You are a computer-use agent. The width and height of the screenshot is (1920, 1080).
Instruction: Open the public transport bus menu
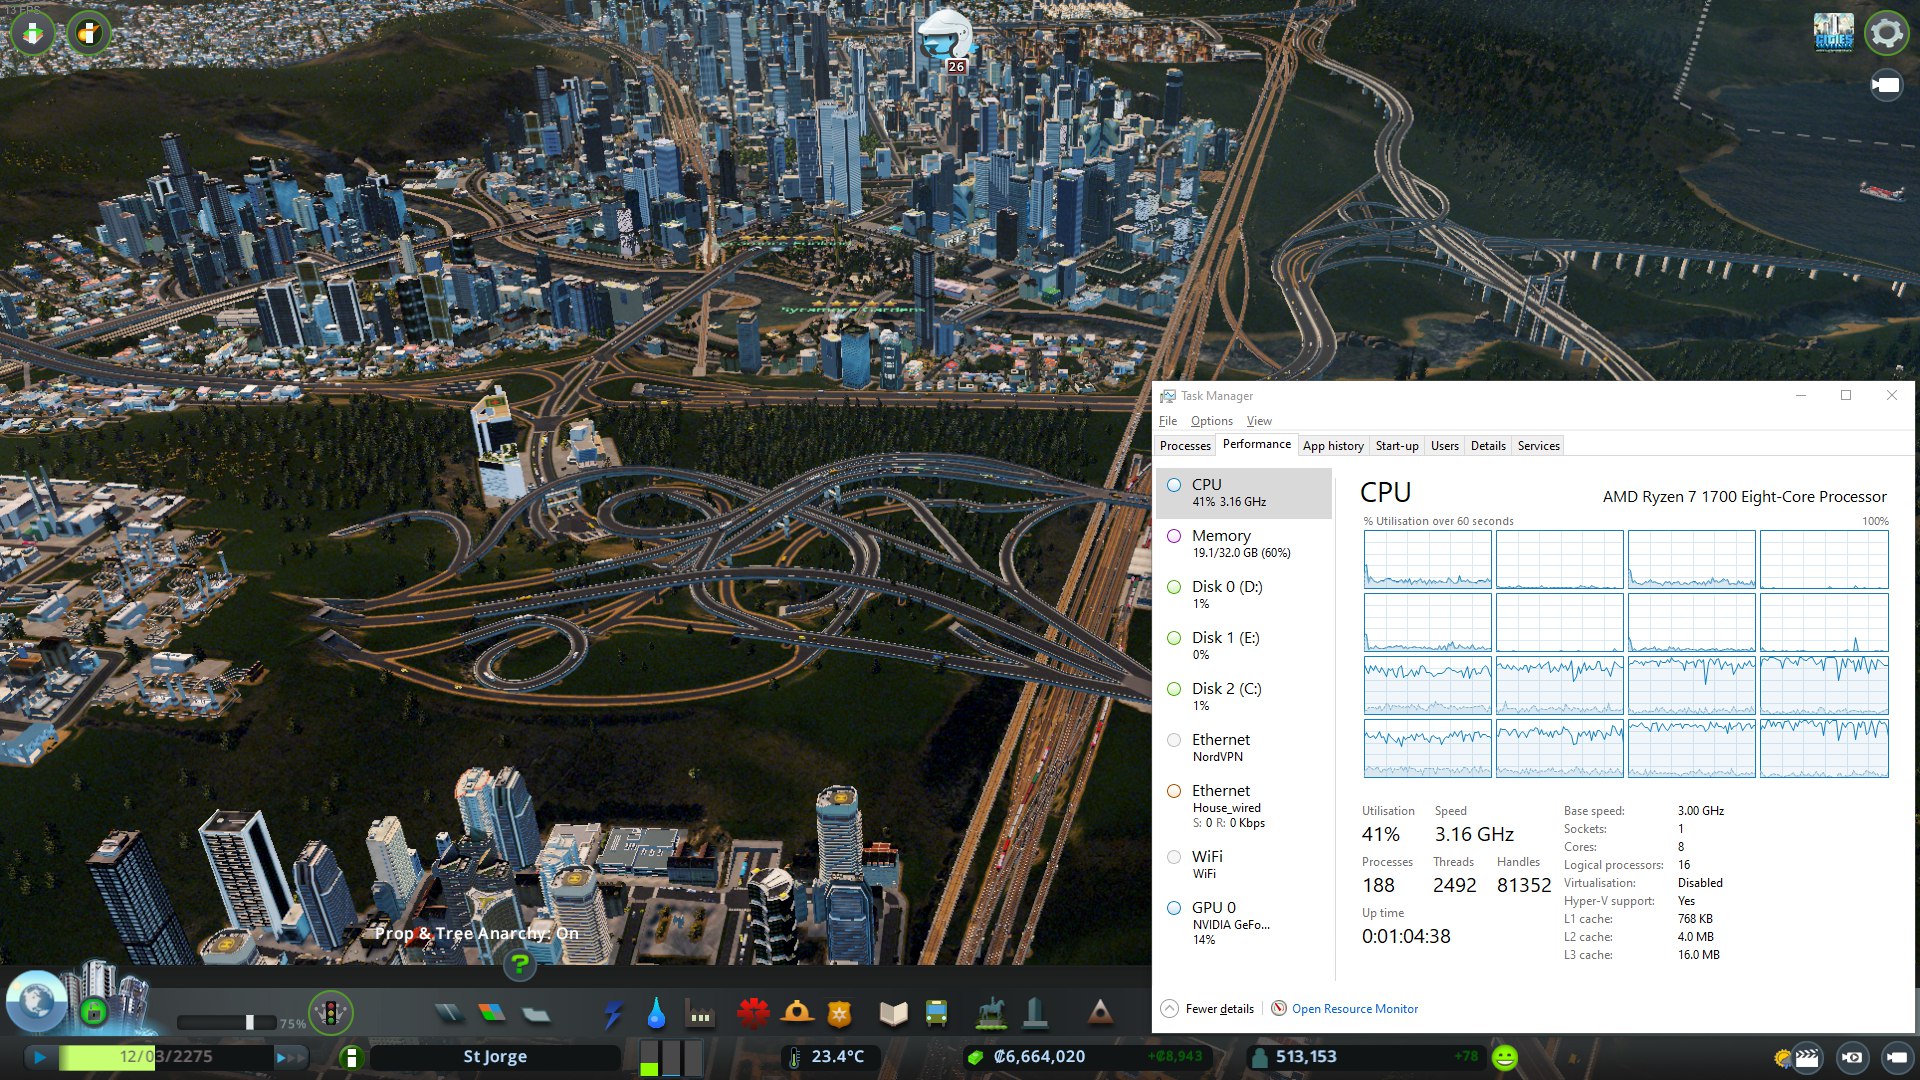click(937, 1014)
